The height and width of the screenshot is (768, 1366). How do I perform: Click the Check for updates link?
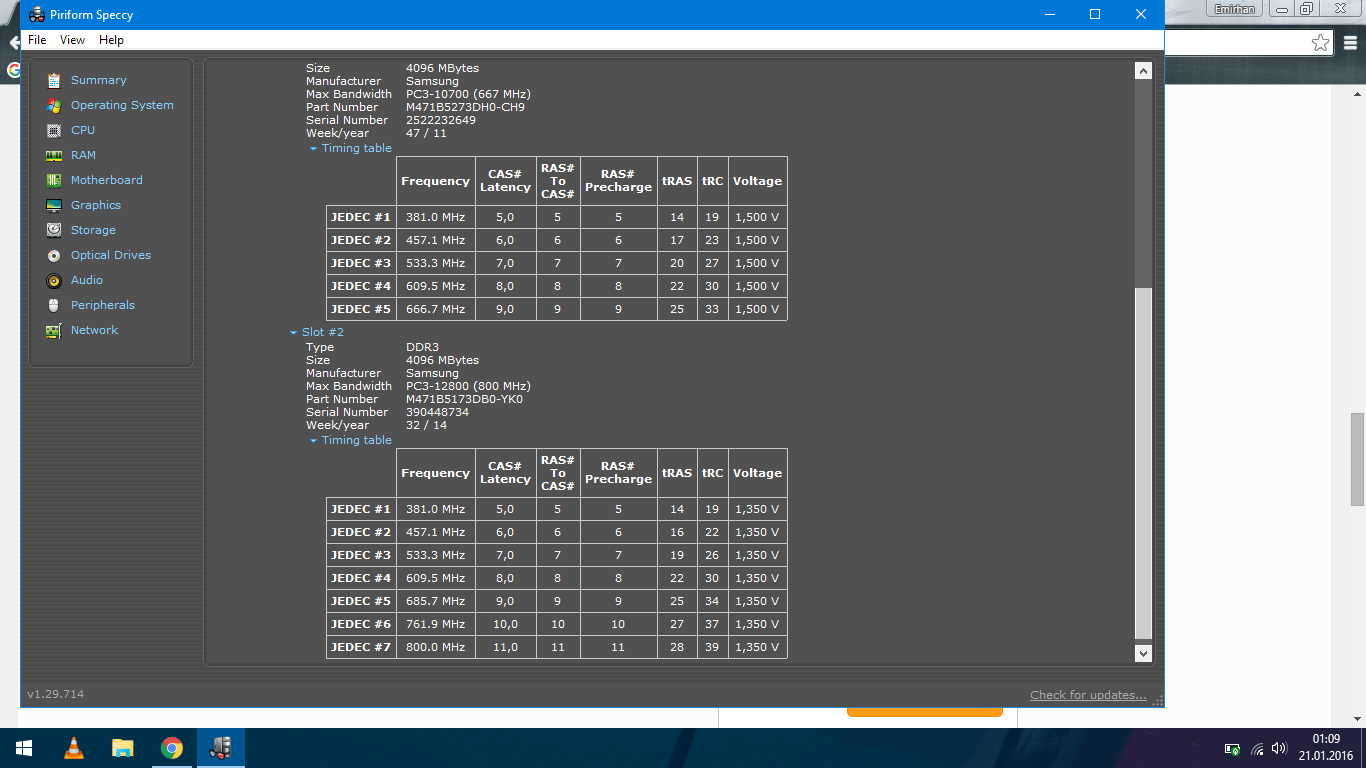1088,695
